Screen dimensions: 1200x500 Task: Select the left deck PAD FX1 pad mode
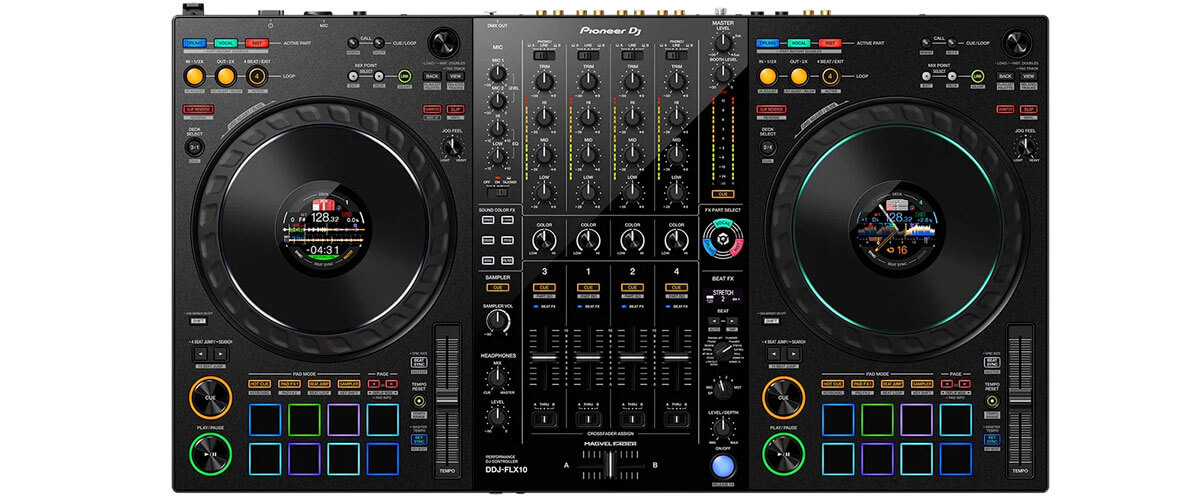pos(290,384)
